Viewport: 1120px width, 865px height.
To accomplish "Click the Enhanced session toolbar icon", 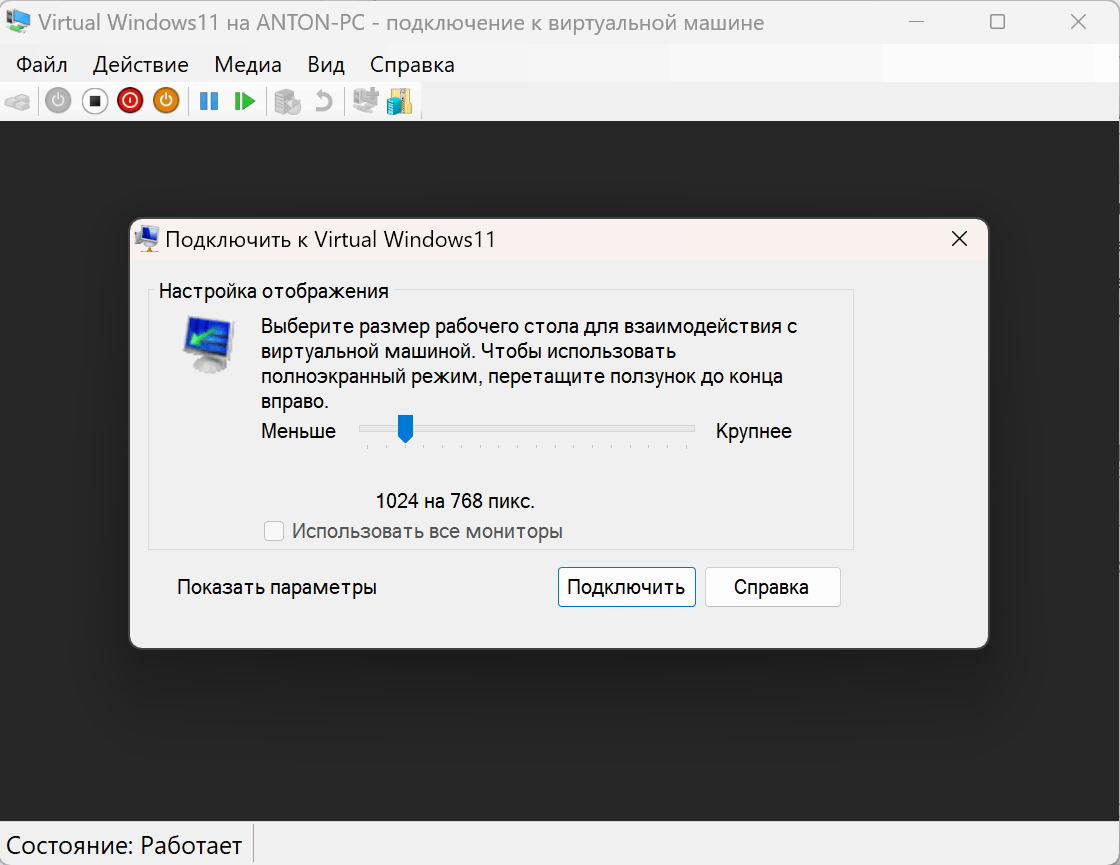I will [366, 101].
